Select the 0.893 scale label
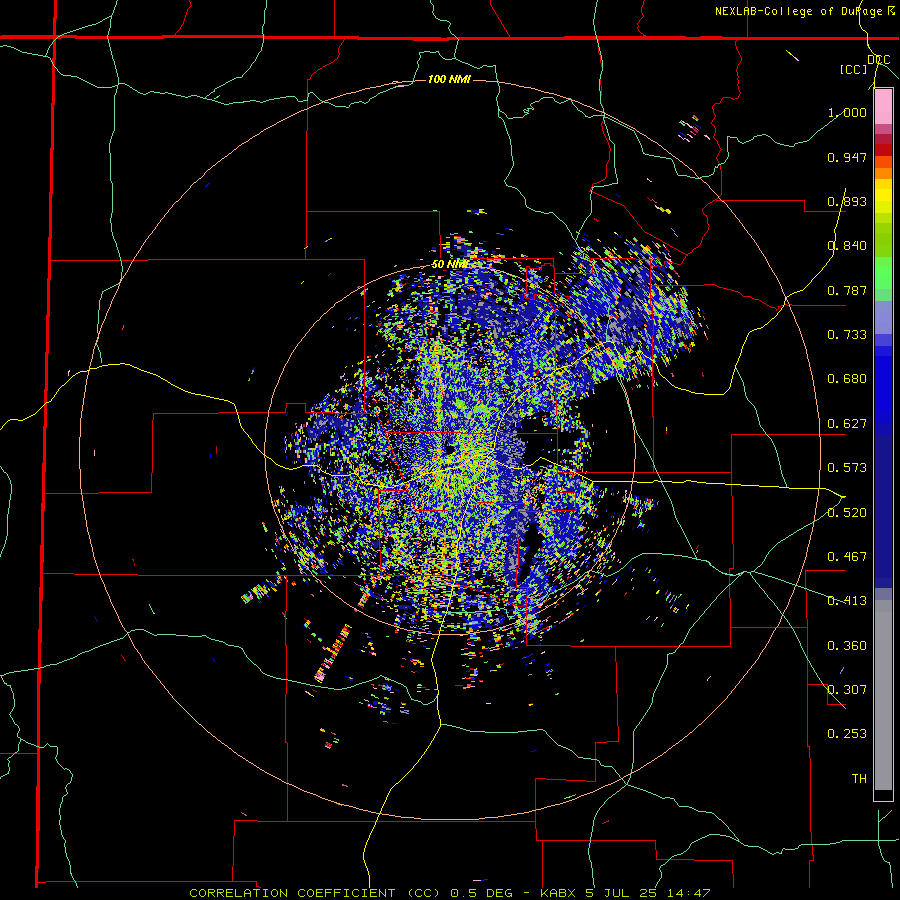Image resolution: width=900 pixels, height=900 pixels. pos(847,201)
